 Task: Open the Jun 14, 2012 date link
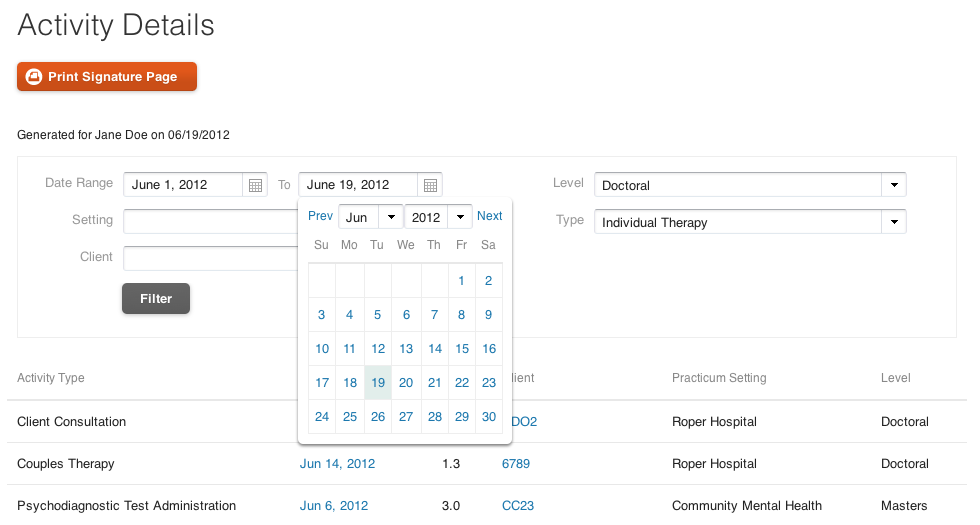pos(337,464)
